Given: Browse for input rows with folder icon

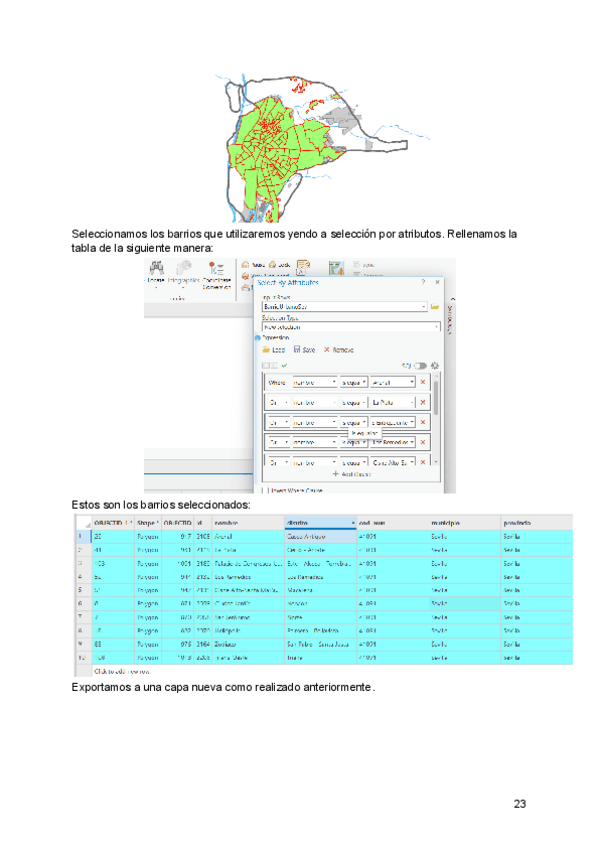Looking at the screenshot, I should [436, 307].
